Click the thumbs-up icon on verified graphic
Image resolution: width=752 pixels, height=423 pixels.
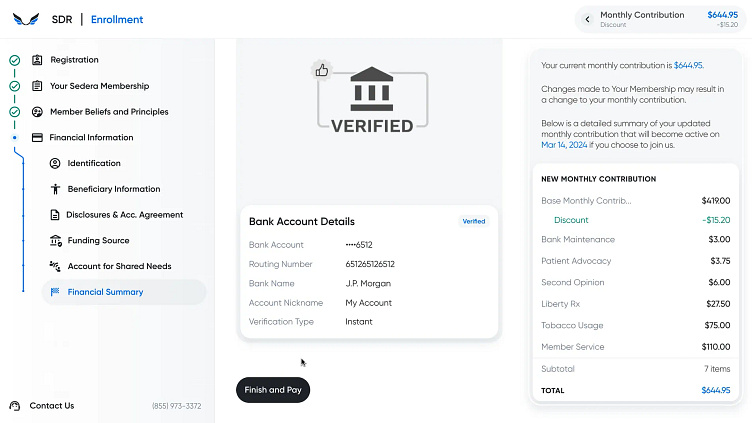point(322,70)
